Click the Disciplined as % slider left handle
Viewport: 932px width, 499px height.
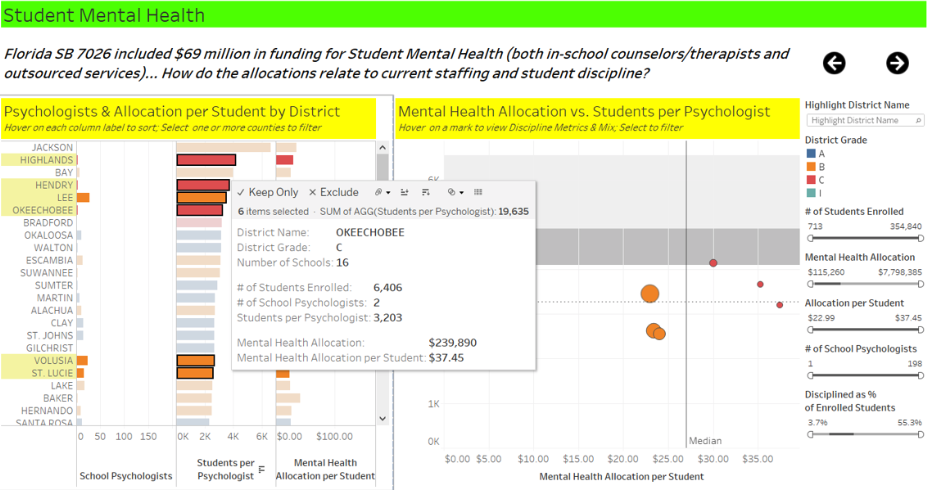(810, 434)
